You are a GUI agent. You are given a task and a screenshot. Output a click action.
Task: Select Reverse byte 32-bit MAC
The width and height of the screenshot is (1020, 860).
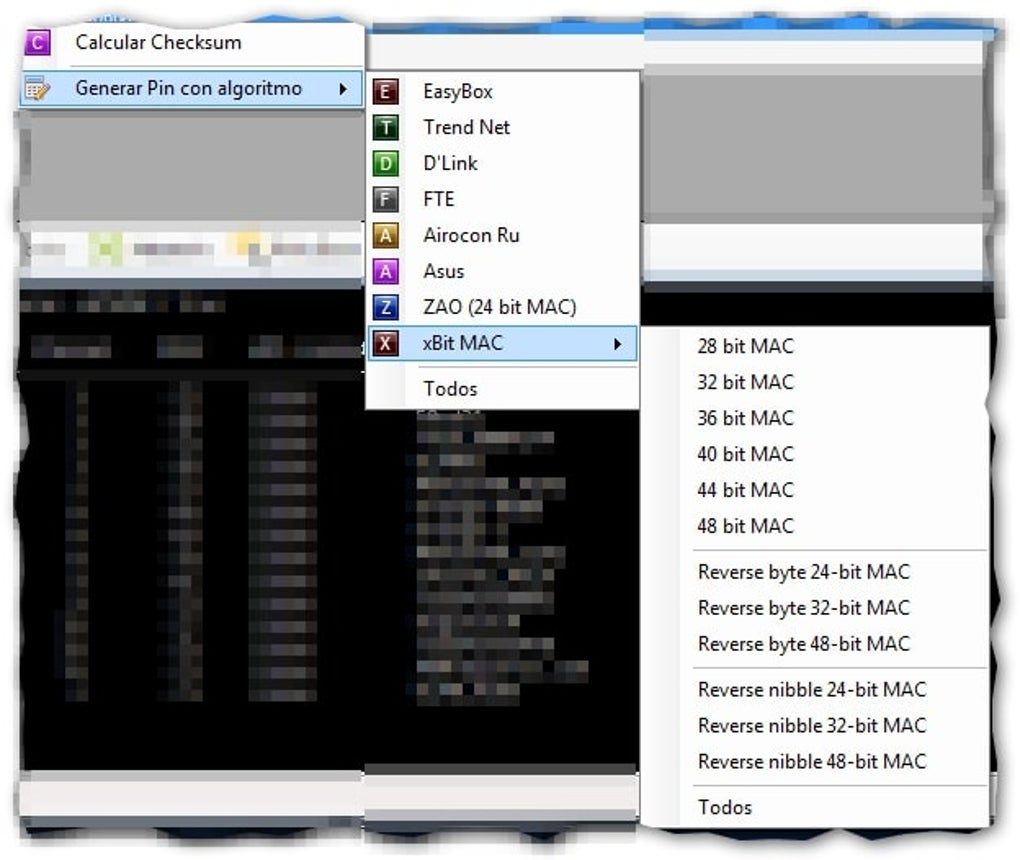coord(816,608)
